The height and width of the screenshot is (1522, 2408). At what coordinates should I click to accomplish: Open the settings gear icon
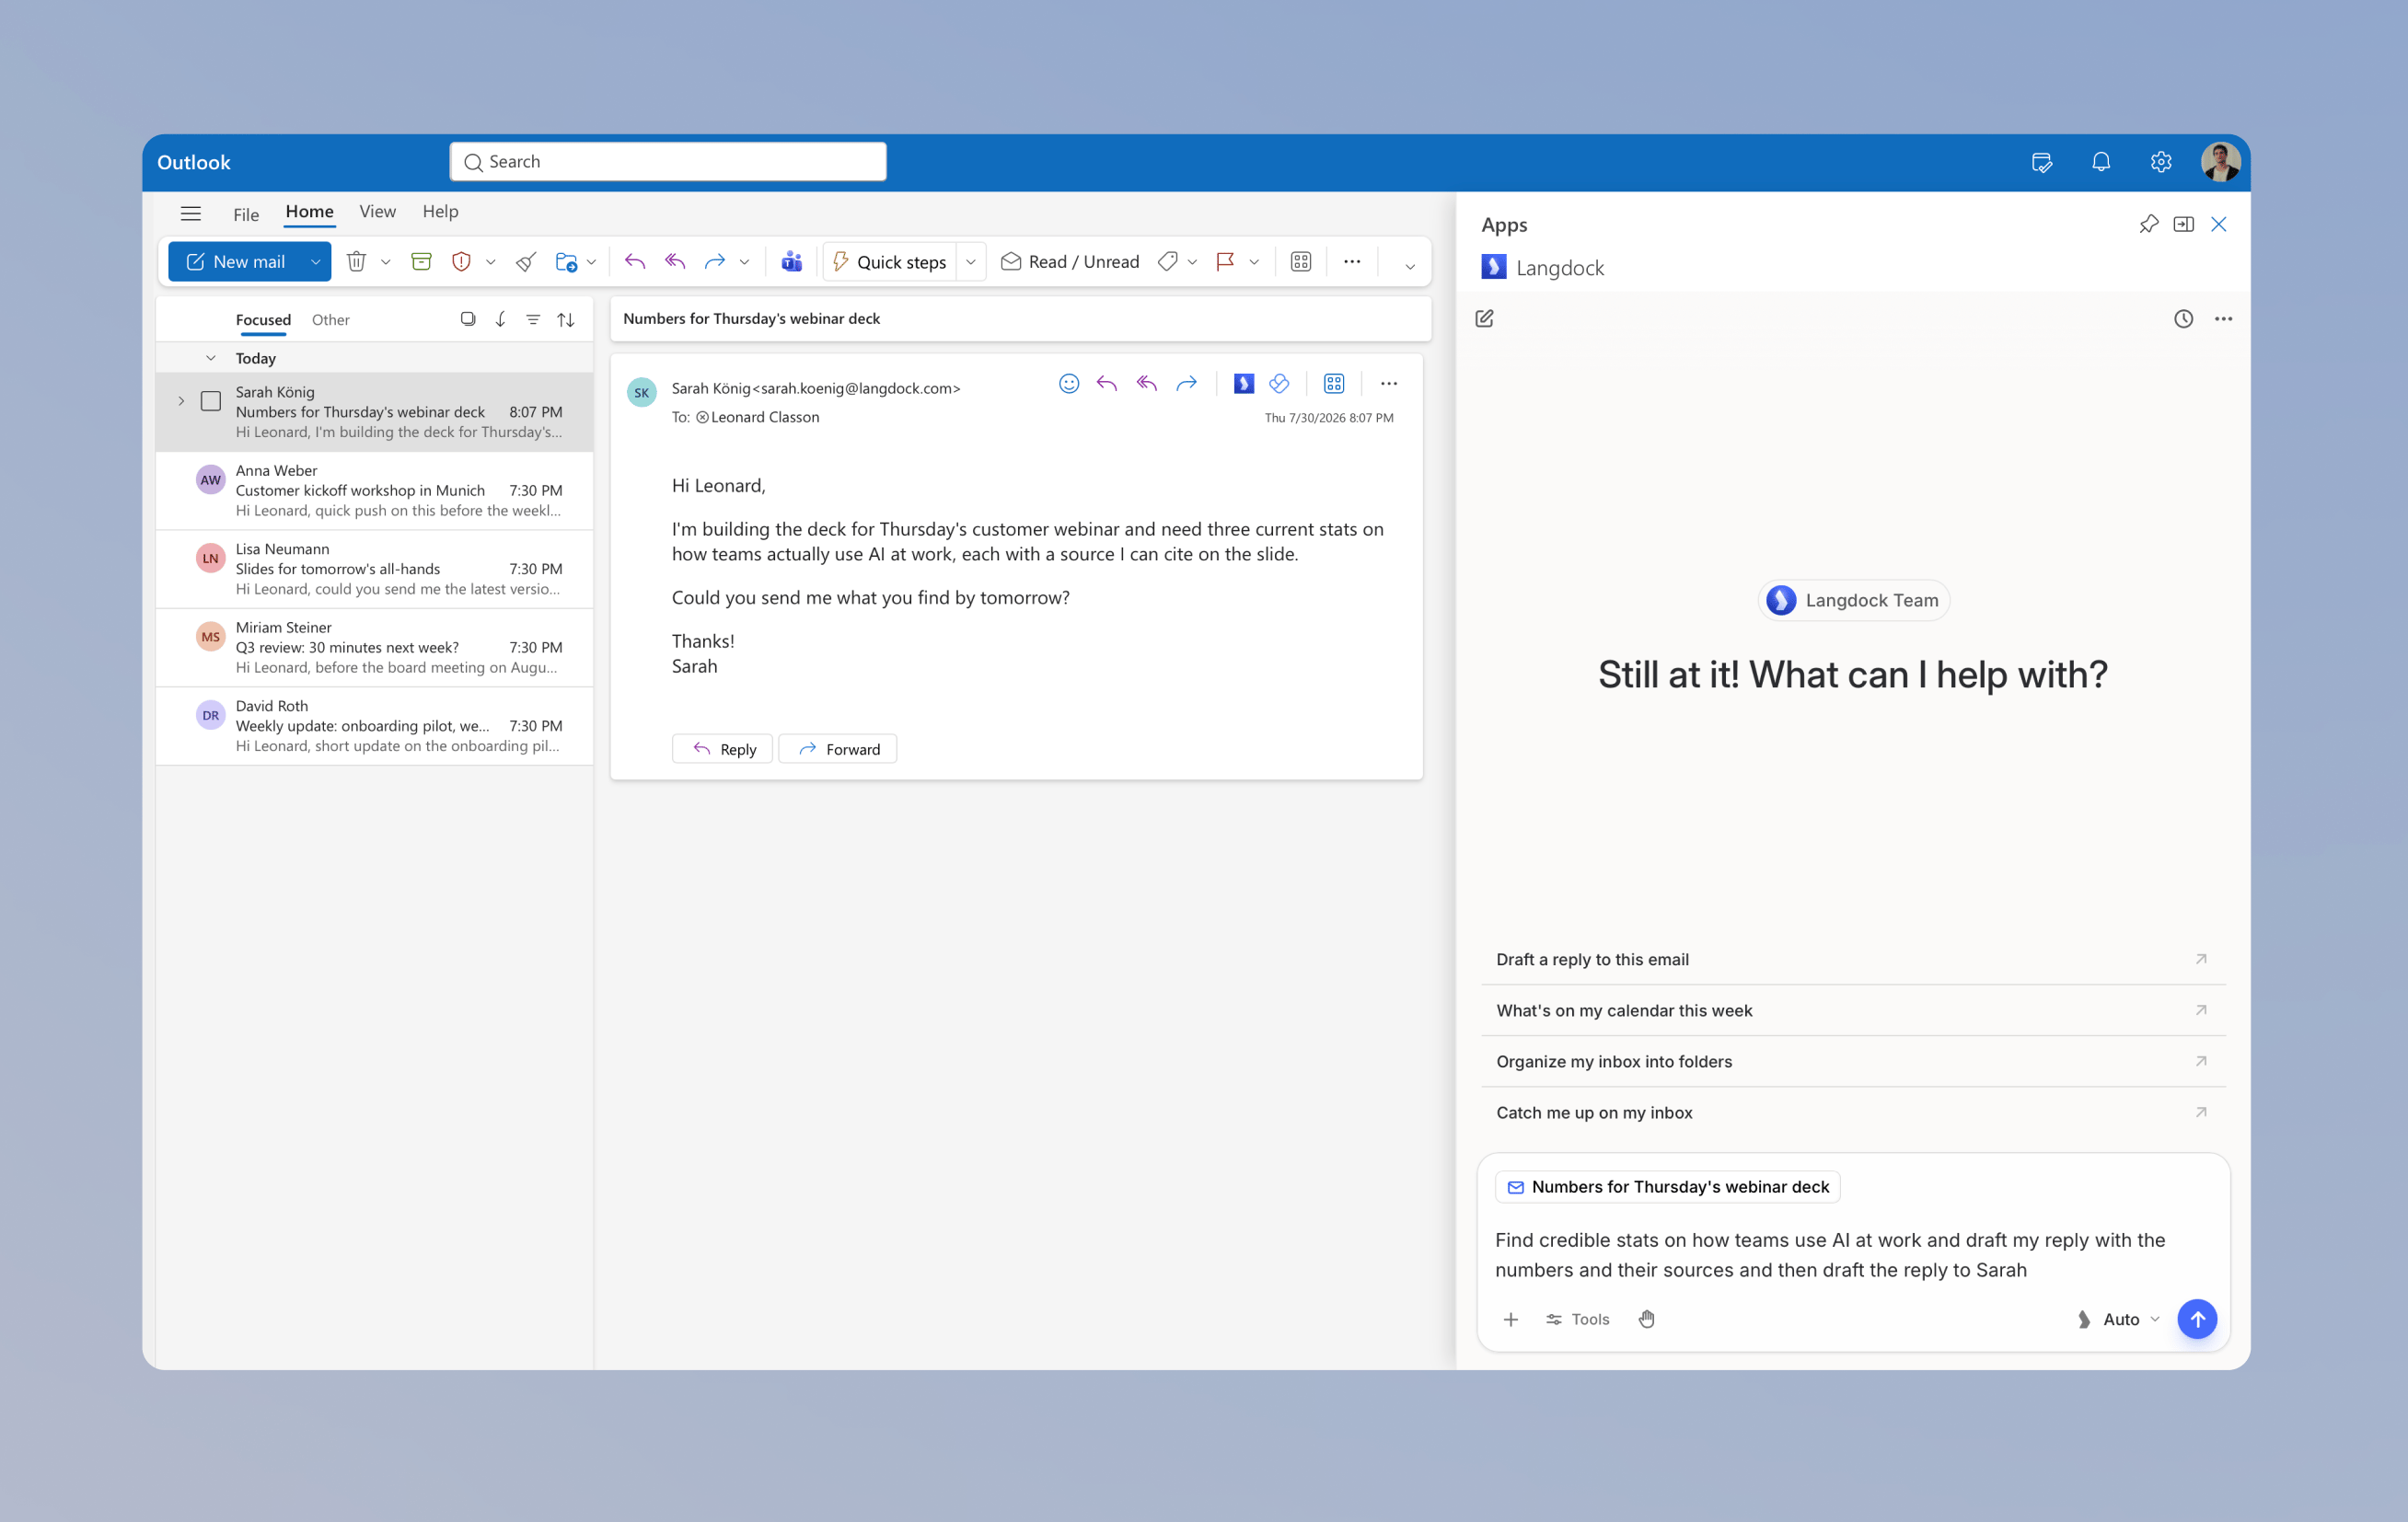click(x=2161, y=162)
